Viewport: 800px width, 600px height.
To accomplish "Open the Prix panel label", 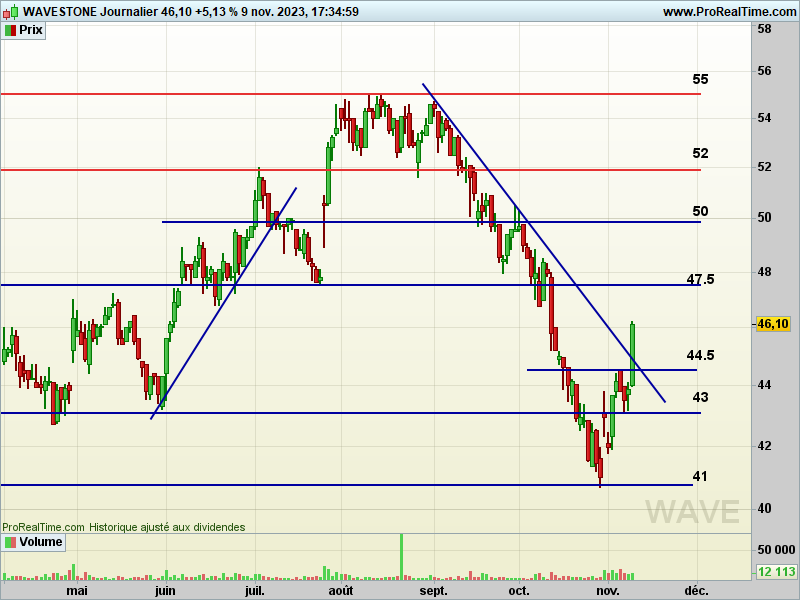I will [31, 30].
